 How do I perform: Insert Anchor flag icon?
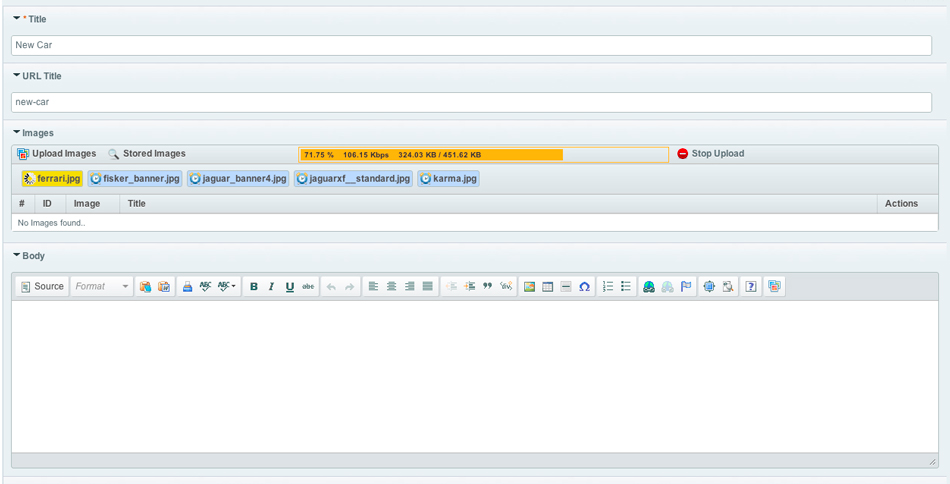tap(686, 287)
